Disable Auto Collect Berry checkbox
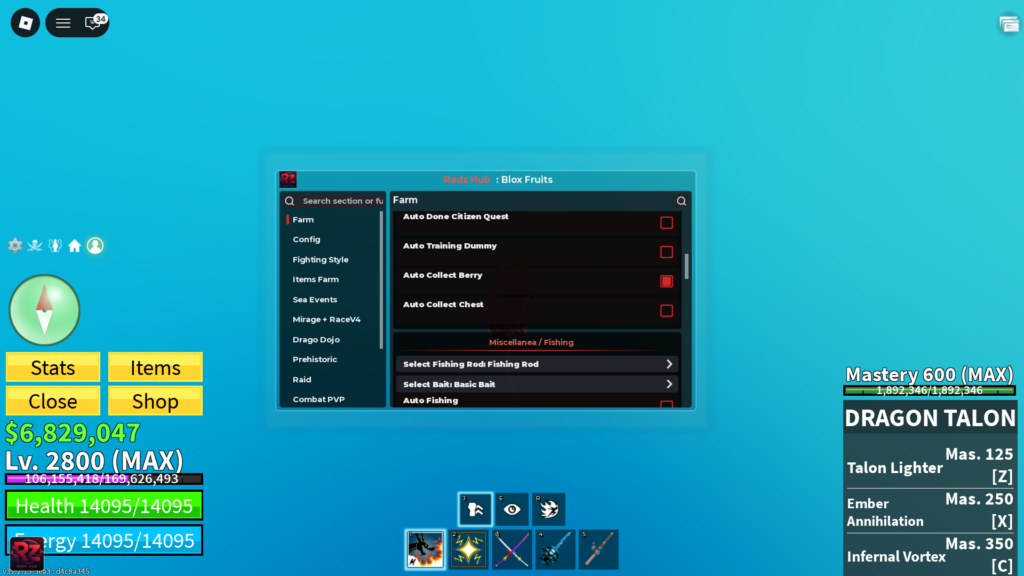The width and height of the screenshot is (1024, 576). pyautogui.click(x=666, y=281)
